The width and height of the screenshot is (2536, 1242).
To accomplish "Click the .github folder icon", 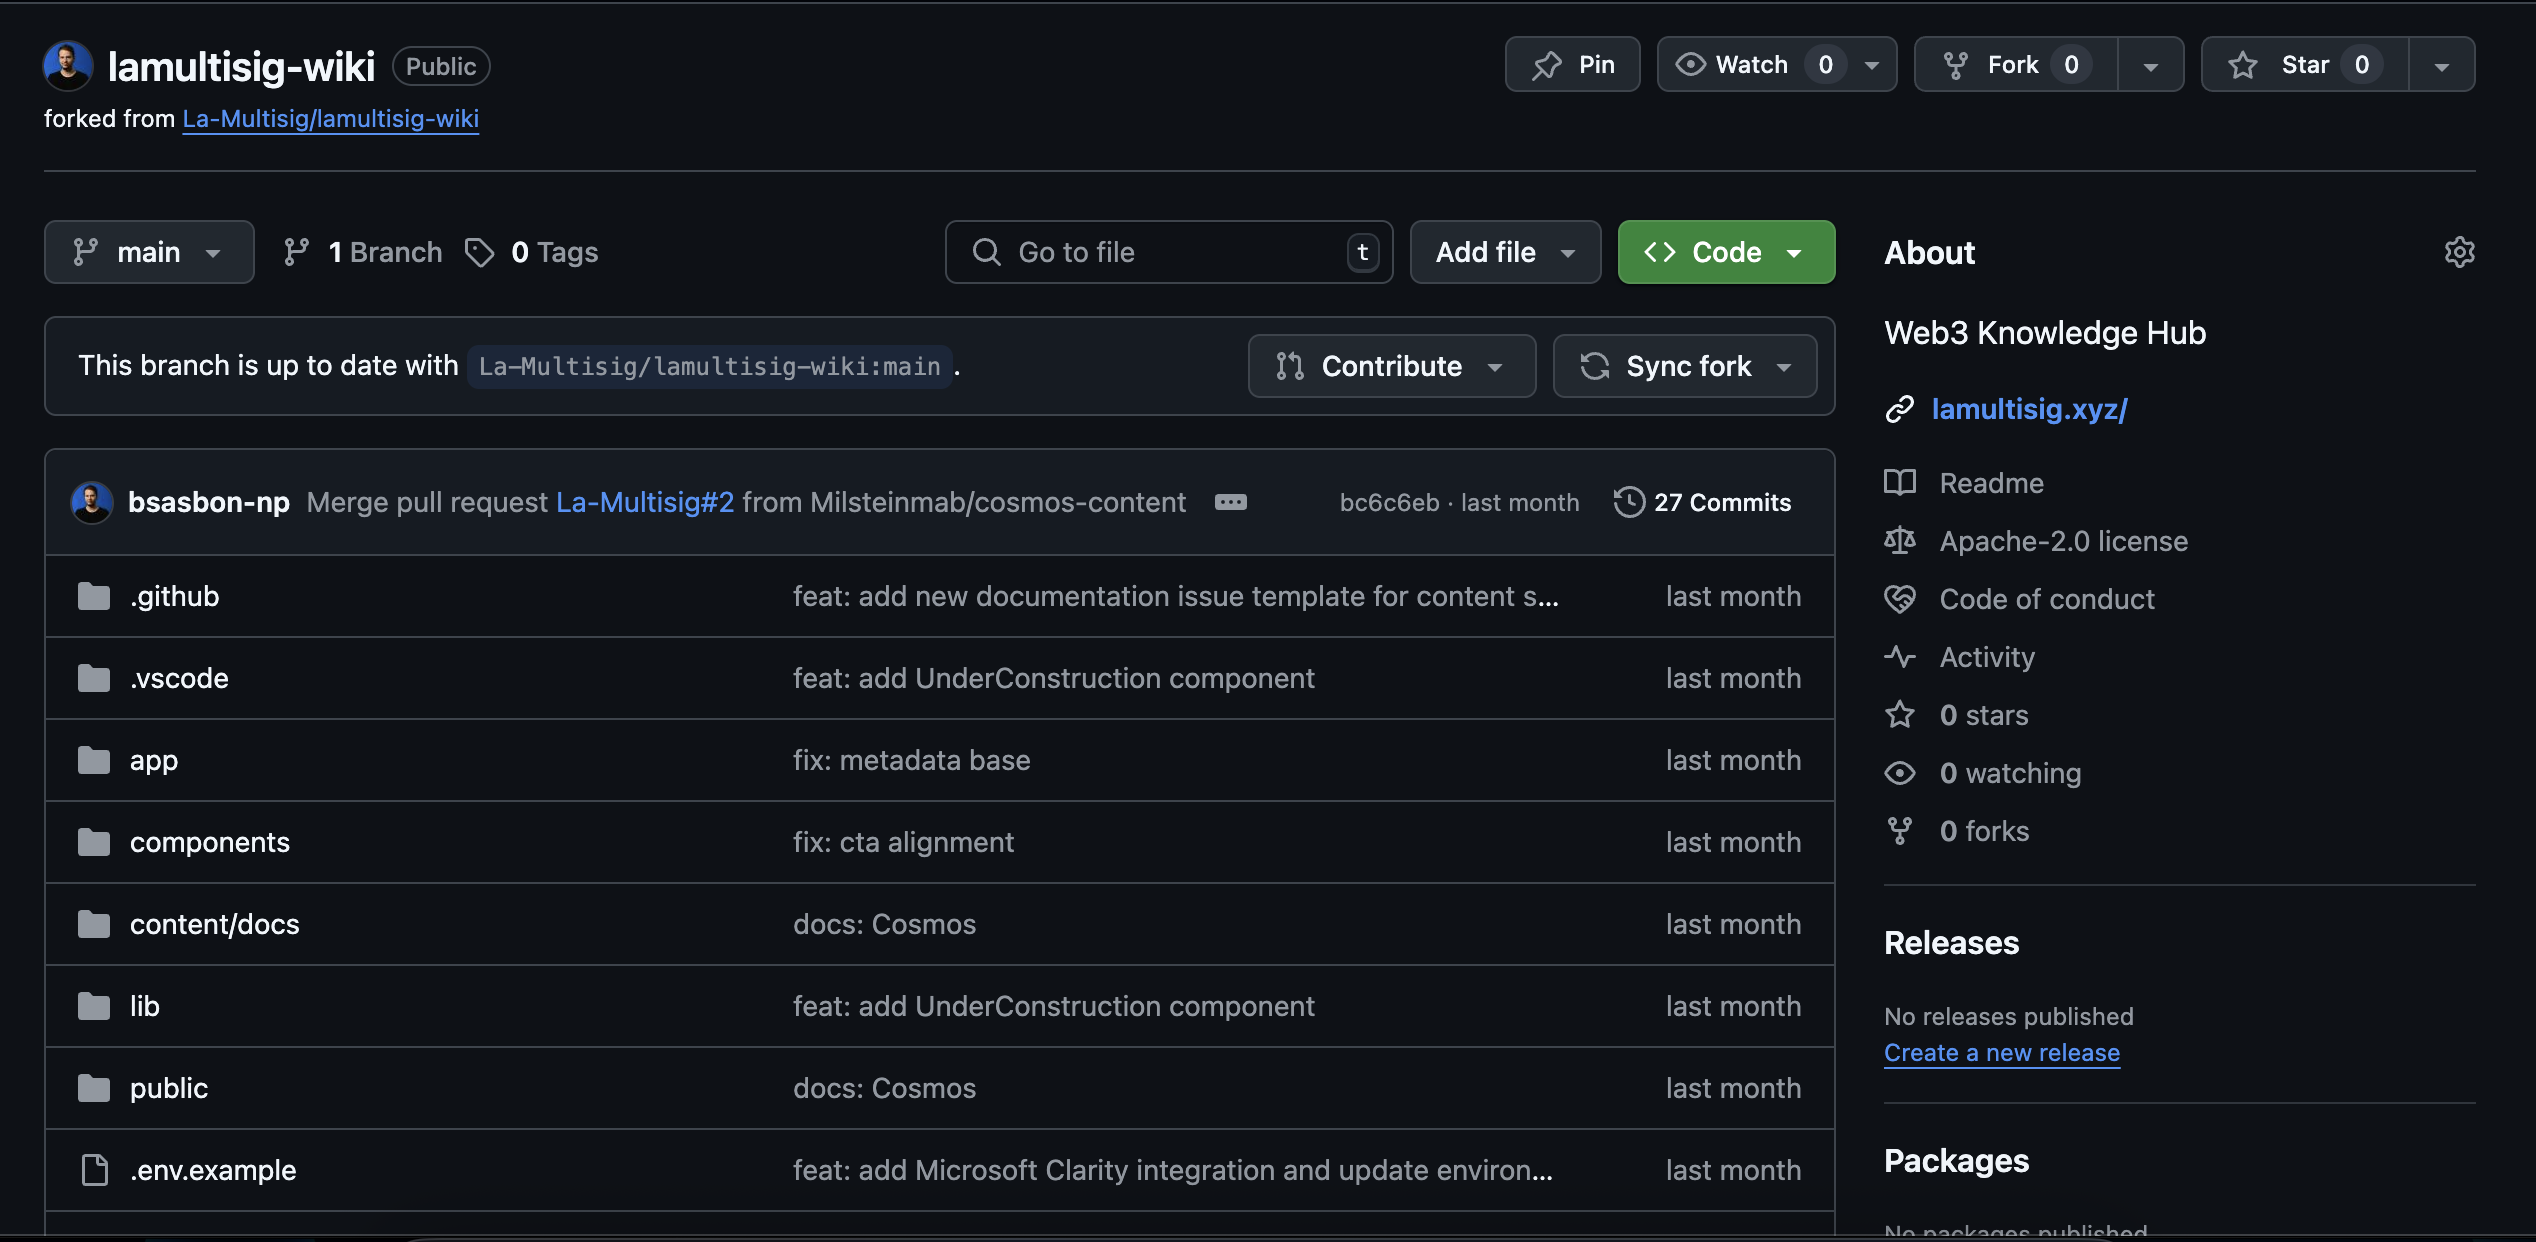I will tap(94, 597).
